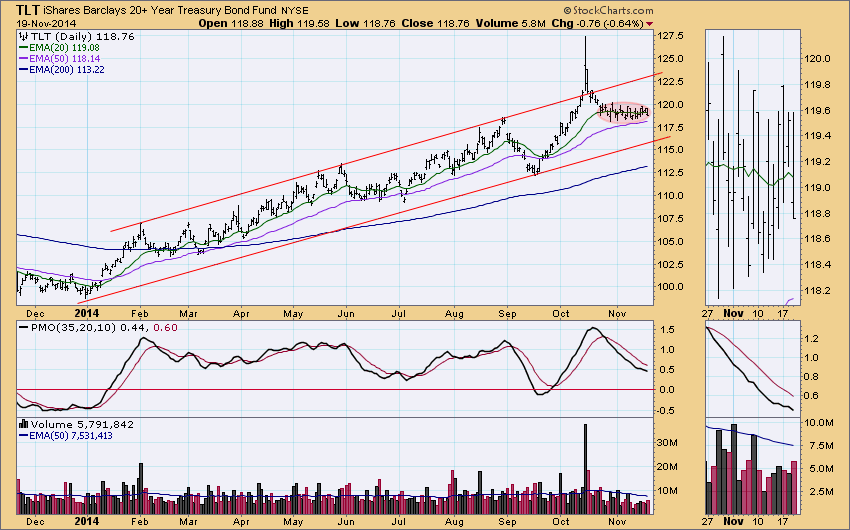This screenshot has height=530, width=850.
Task: Click the 30M volume axis label
Action: click(x=669, y=440)
